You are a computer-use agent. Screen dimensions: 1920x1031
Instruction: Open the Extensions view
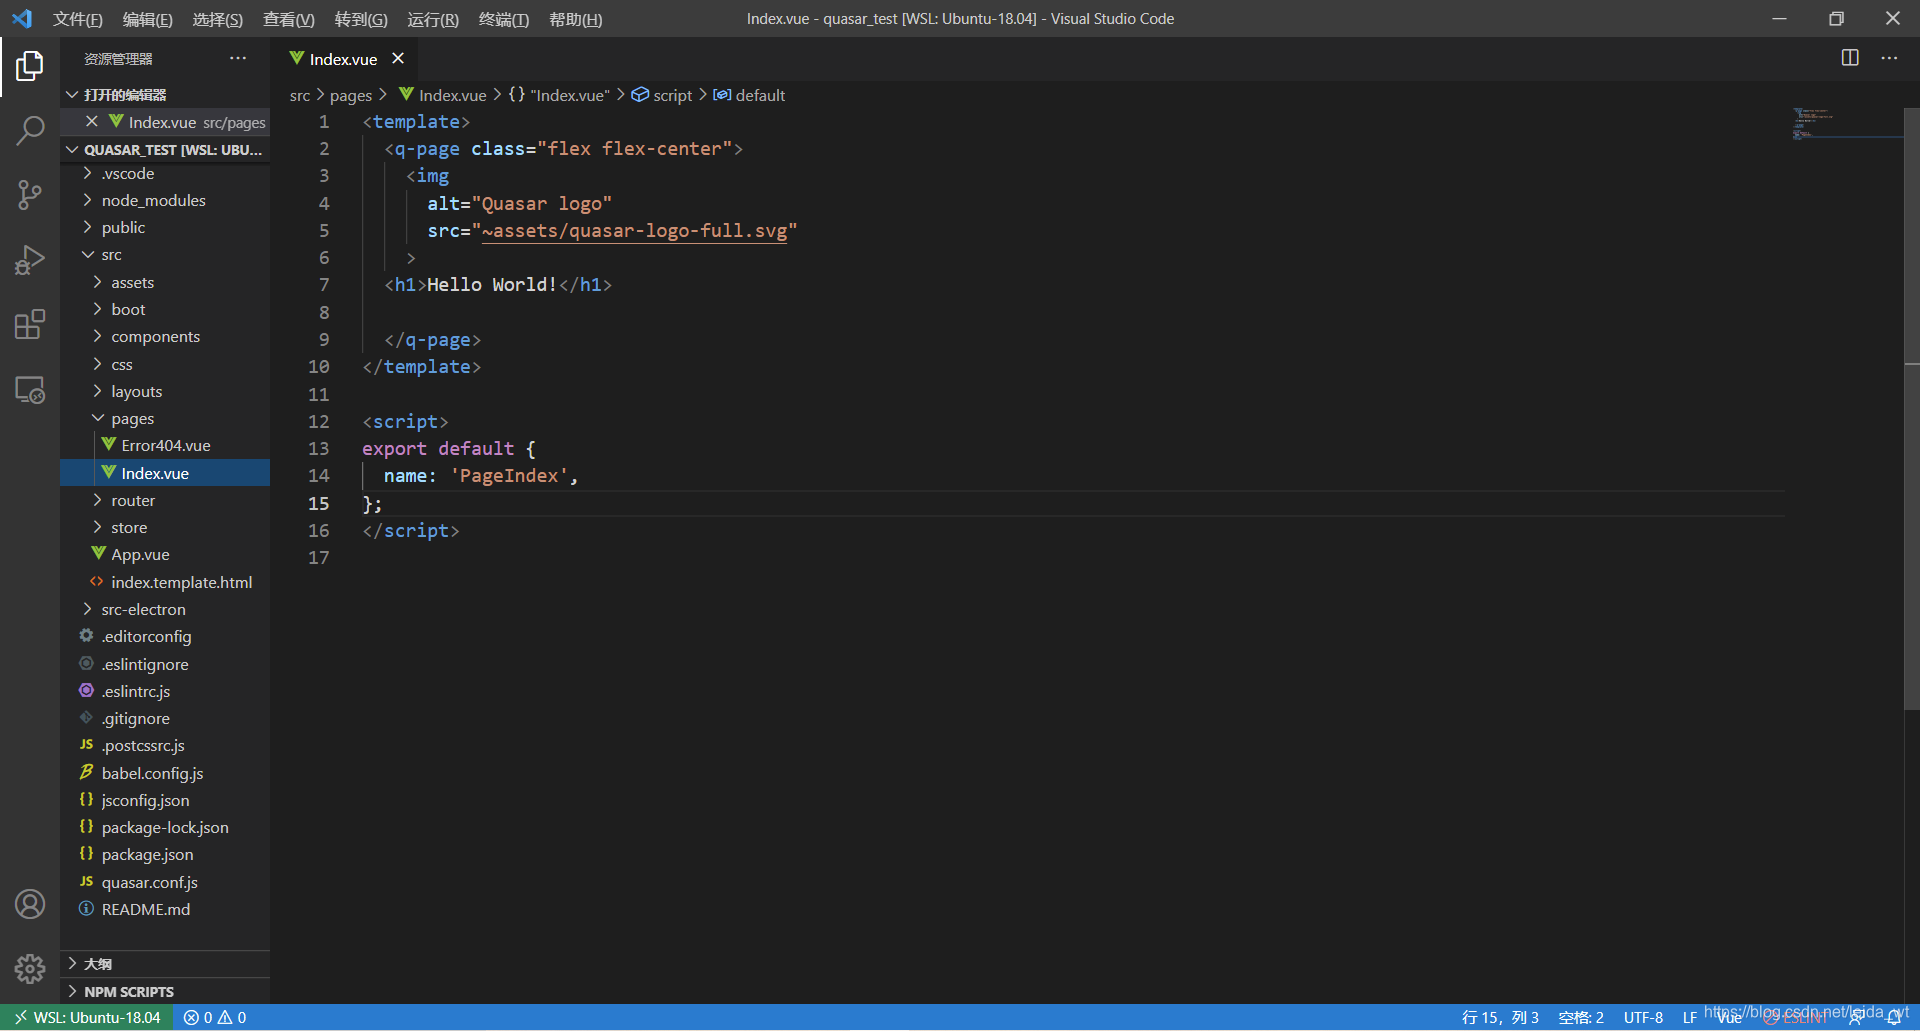[30, 324]
